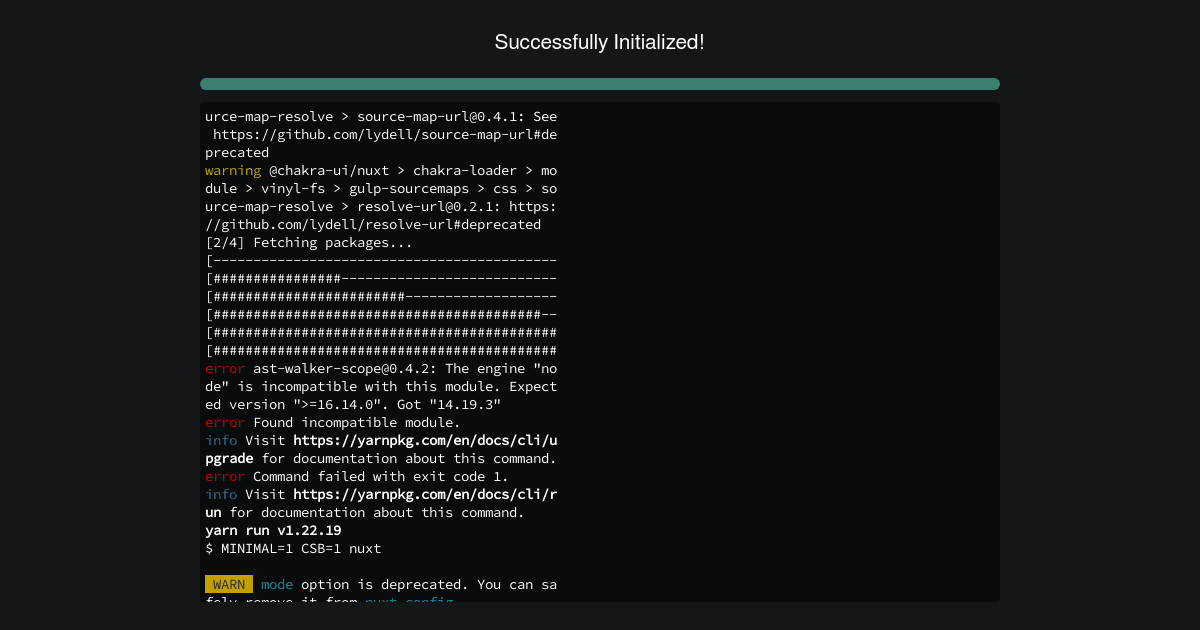Screen dimensions: 1200x630
Task: Click the "Successfully Initialized!" heading
Action: [600, 42]
